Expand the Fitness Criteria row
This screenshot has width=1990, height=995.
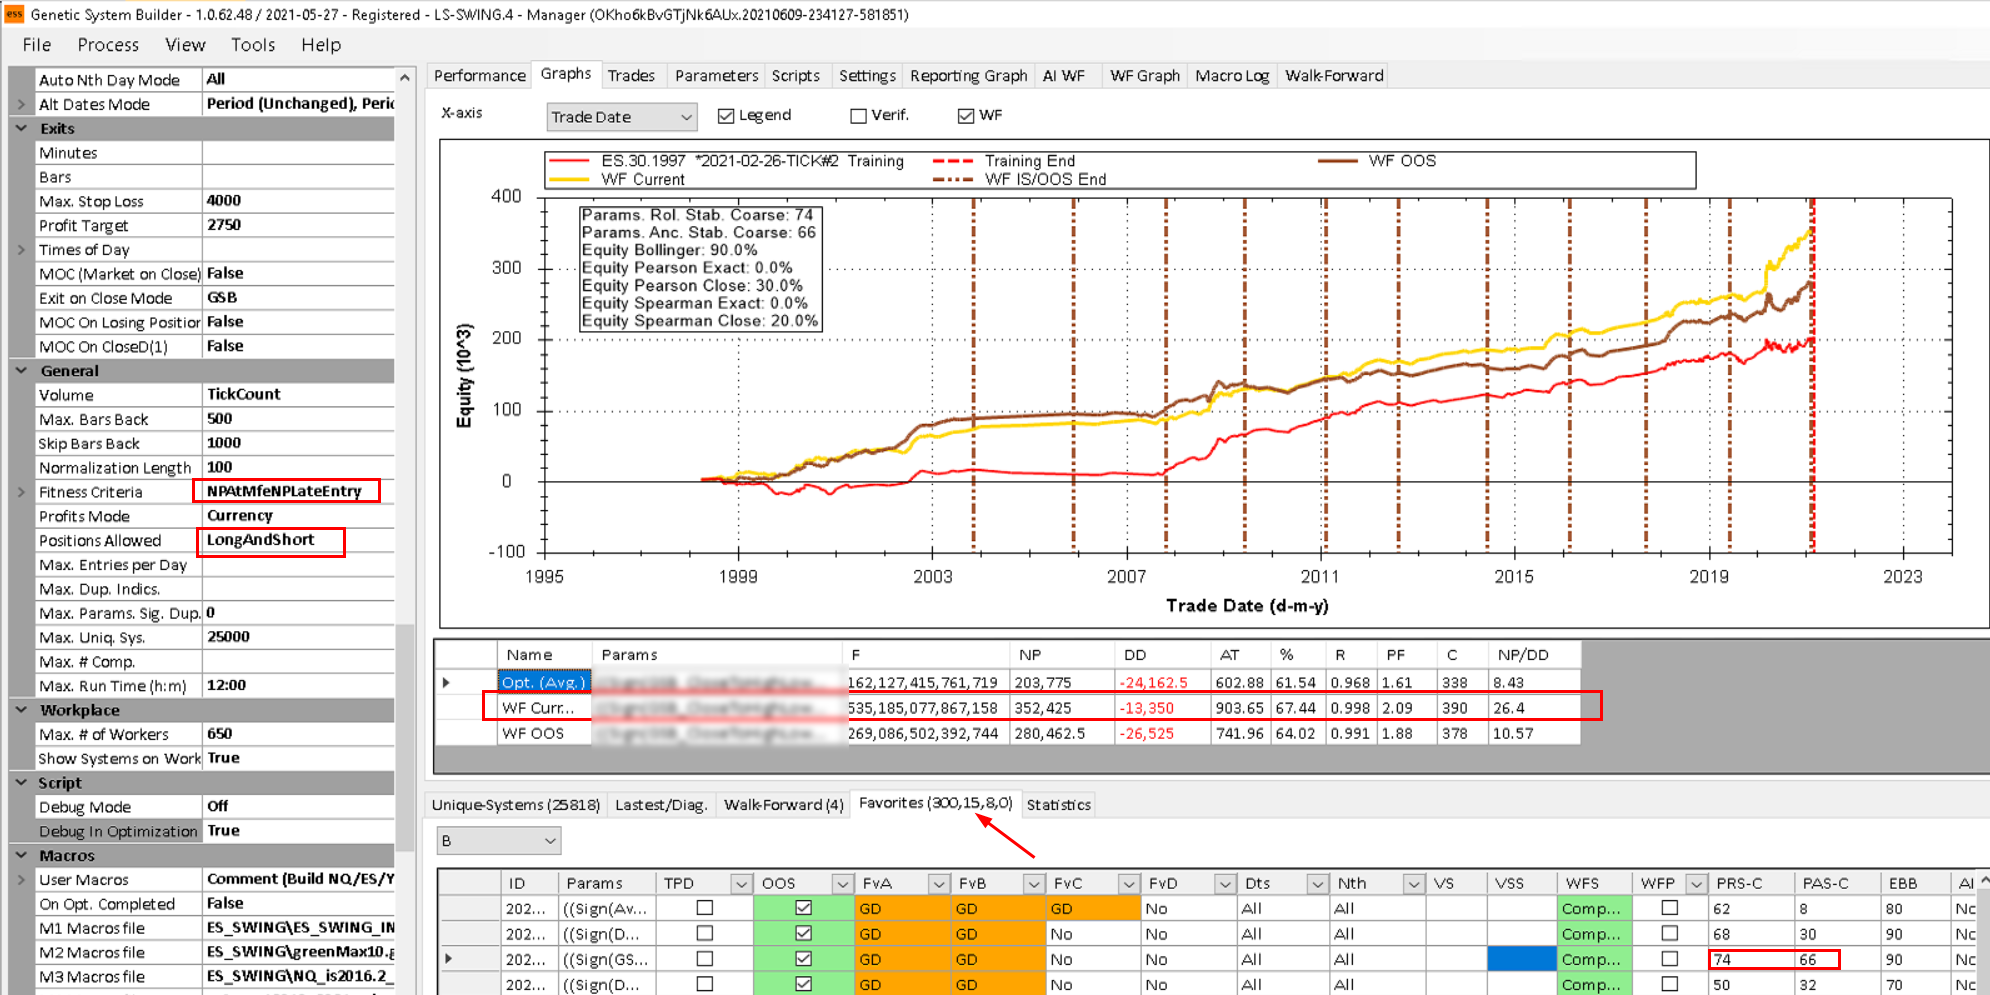tap(22, 492)
